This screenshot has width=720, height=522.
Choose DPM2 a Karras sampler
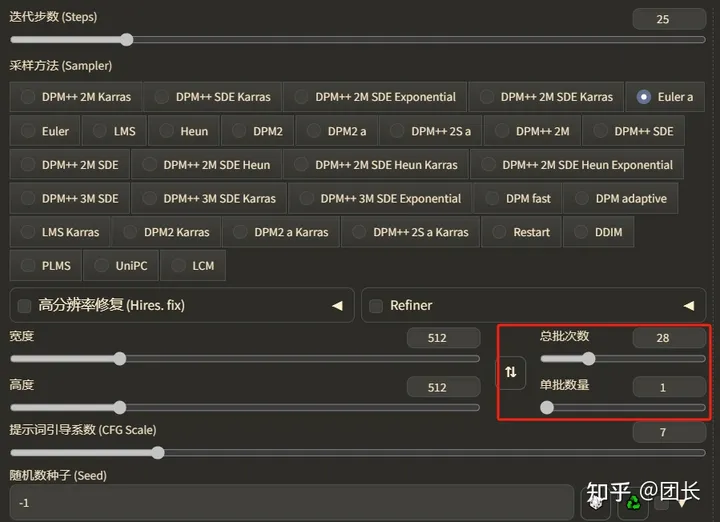click(x=281, y=232)
